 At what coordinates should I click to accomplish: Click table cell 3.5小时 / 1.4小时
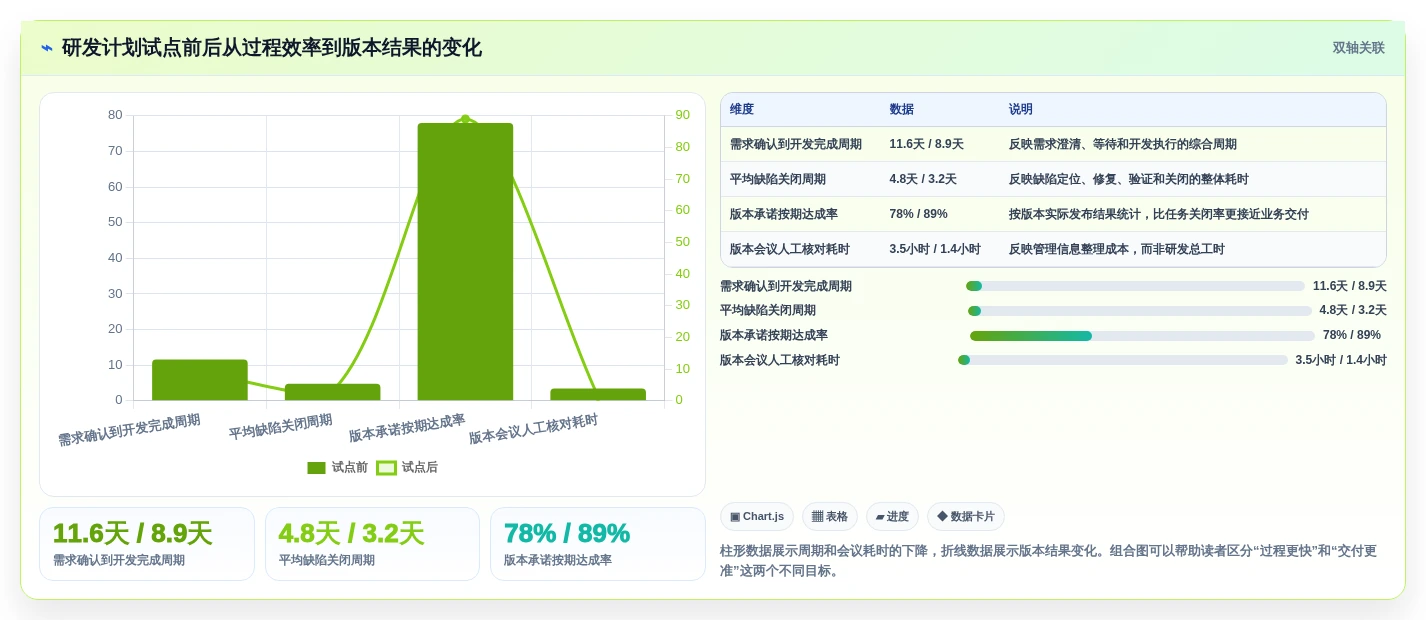(x=935, y=249)
